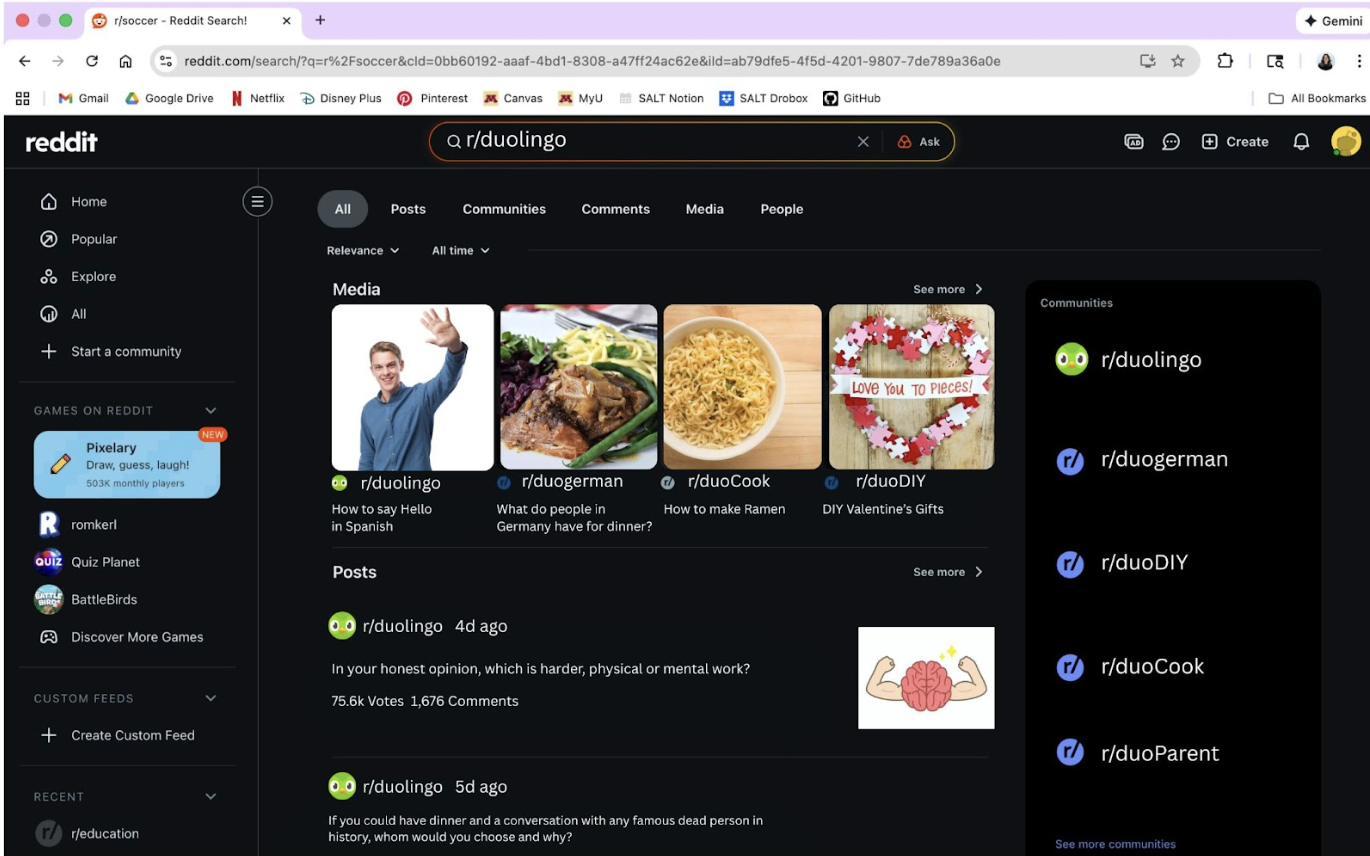This screenshot has width=1370, height=856.
Task: Open the Pinterest bookmark
Action: coord(432,98)
